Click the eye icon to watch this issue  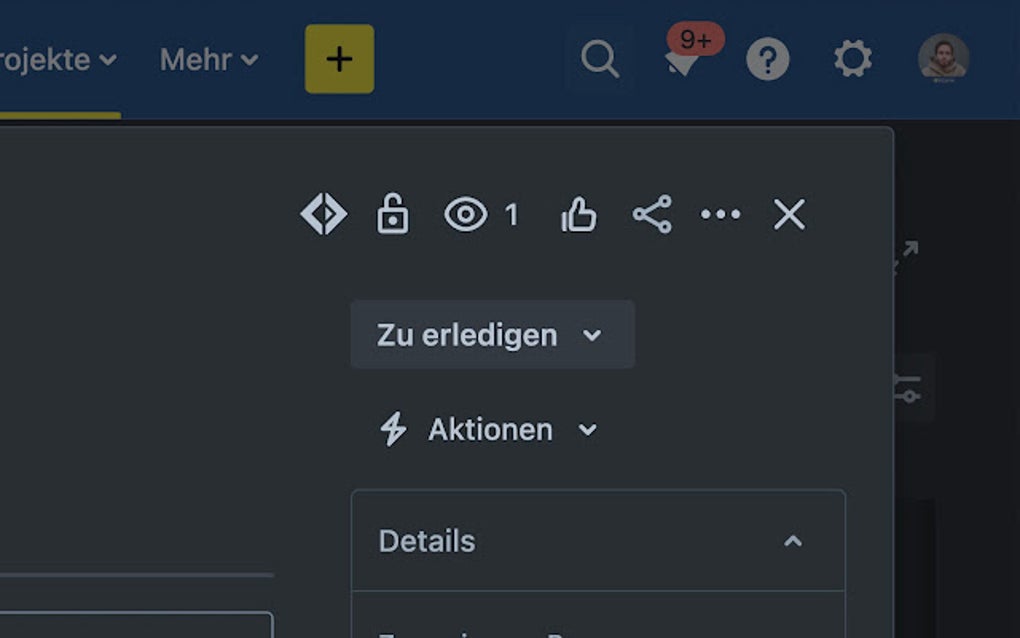pyautogui.click(x=464, y=213)
